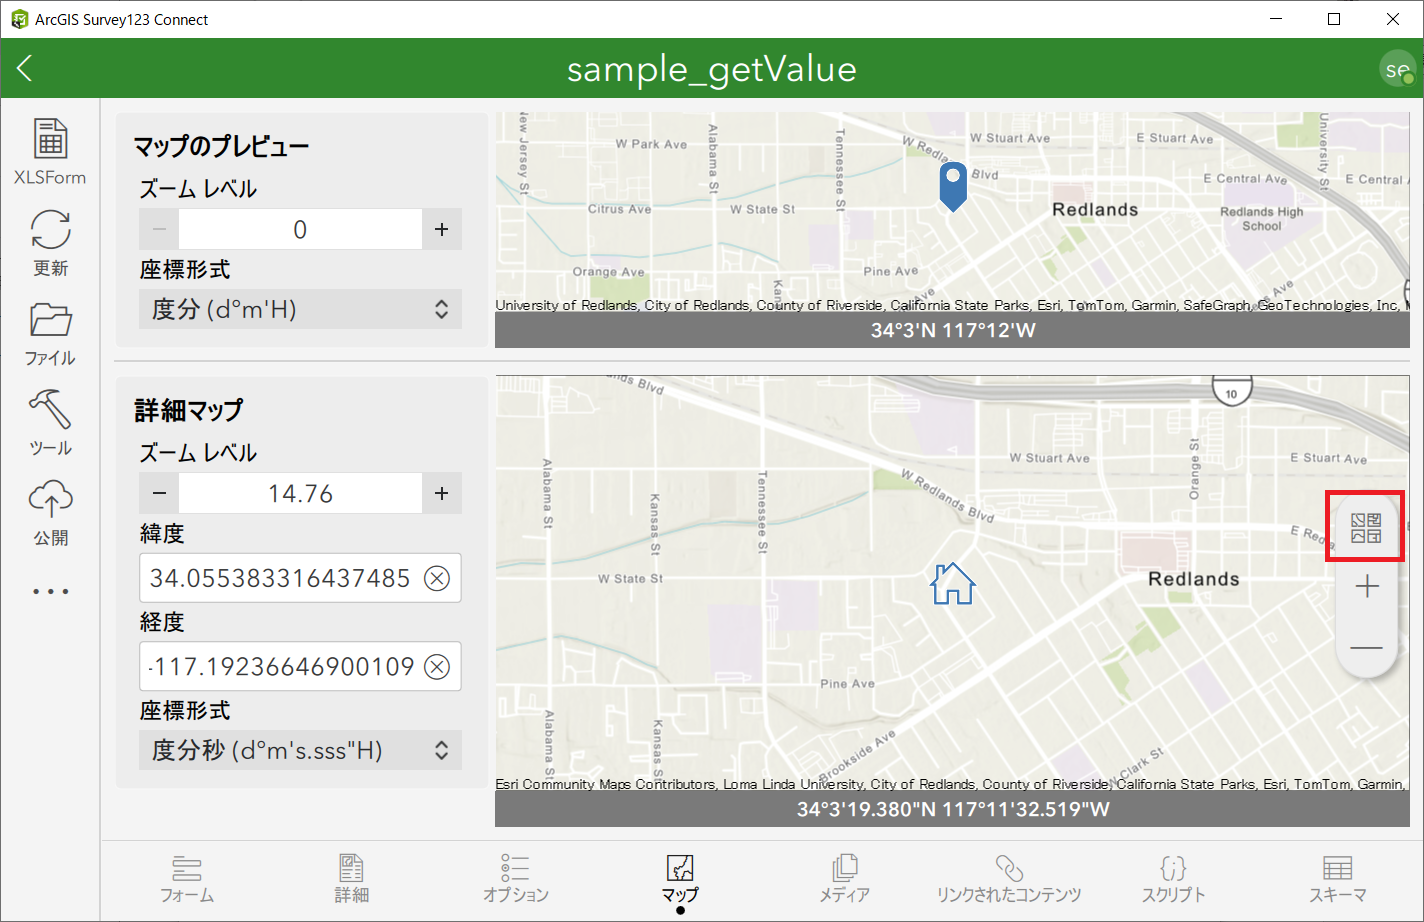Image resolution: width=1424 pixels, height=922 pixels.
Task: Click the Interstate 10 shield on detail map
Action: [1231, 391]
